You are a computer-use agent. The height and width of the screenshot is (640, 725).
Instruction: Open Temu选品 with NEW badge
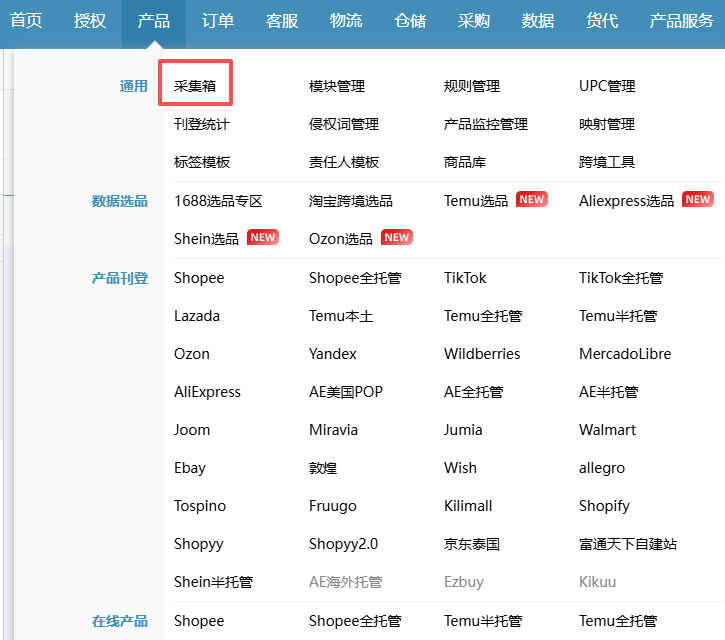476,200
